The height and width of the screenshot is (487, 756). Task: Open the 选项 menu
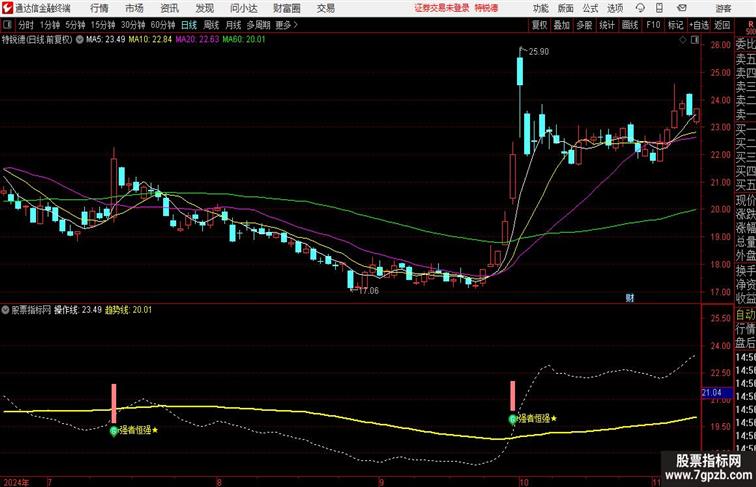click(615, 8)
